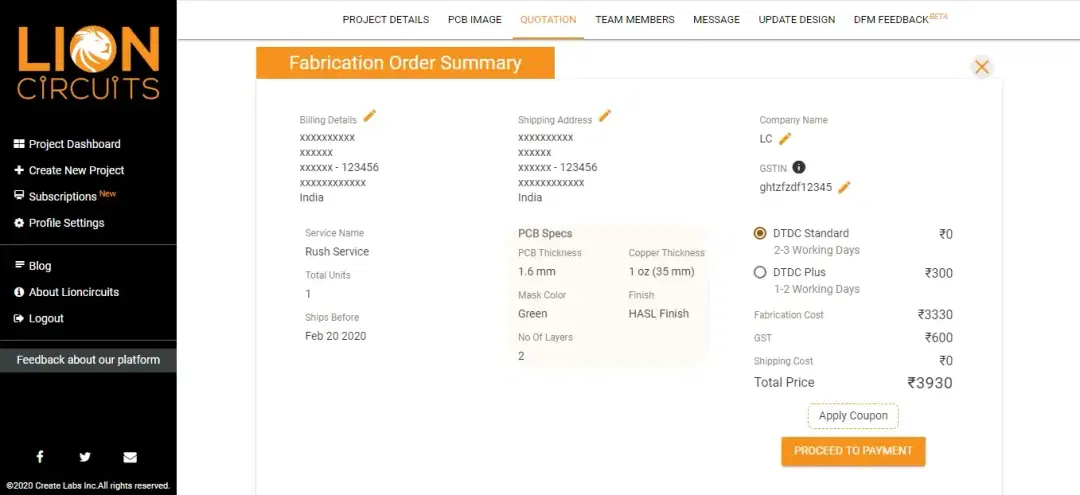
Task: Select DTDC Plus shipping option
Action: (x=760, y=273)
